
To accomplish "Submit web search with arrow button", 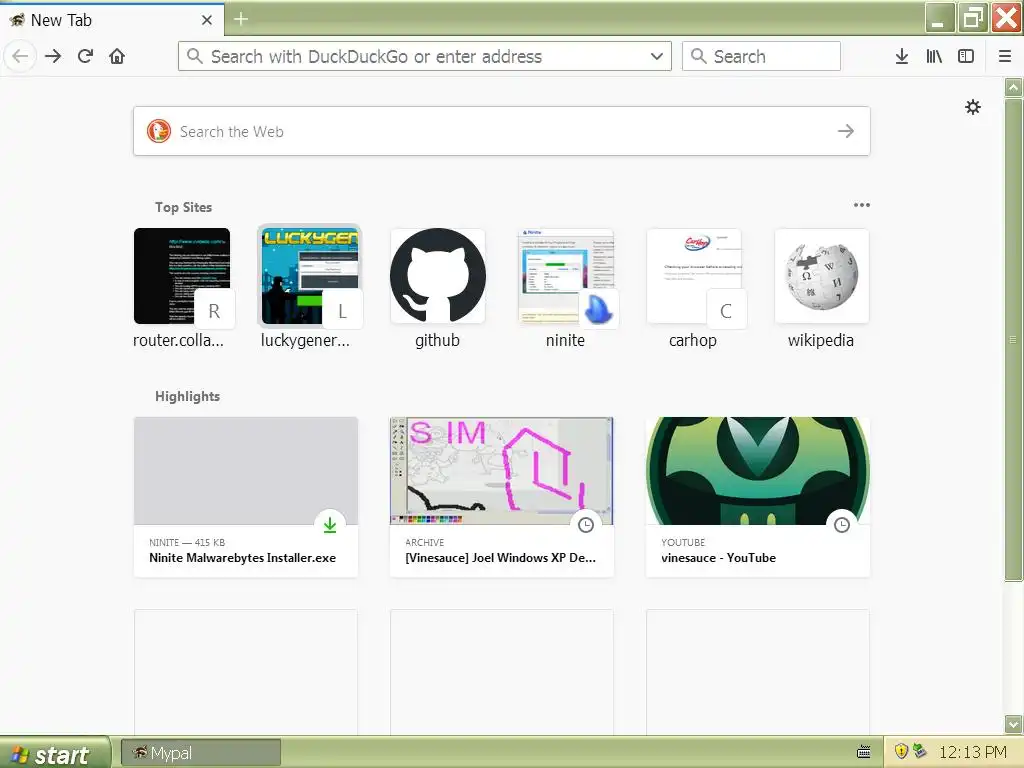I will pos(846,131).
